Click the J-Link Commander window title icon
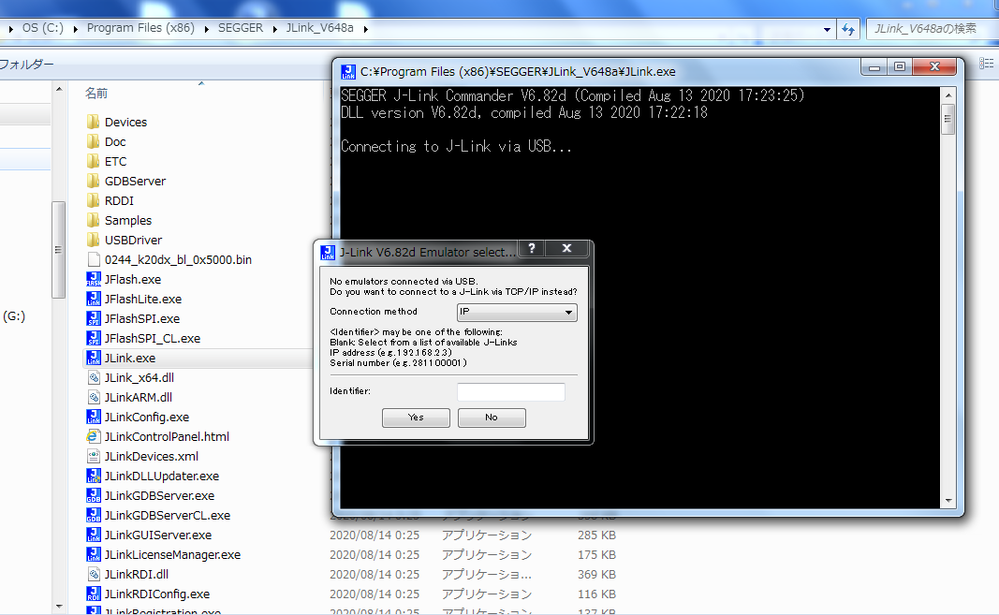Viewport: 999px width, 615px height. pyautogui.click(x=348, y=72)
